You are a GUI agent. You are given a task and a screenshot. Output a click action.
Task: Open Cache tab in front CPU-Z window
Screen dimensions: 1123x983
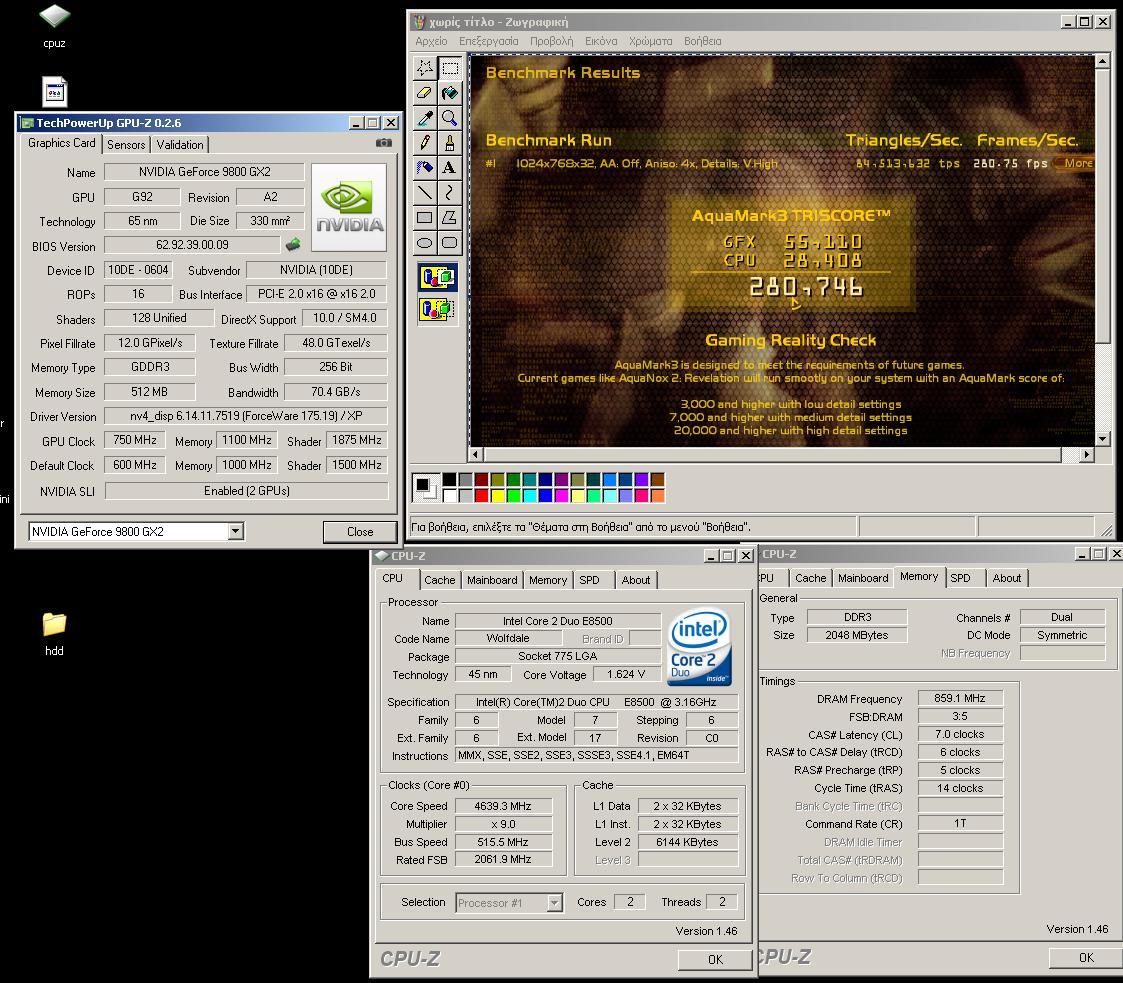point(440,580)
